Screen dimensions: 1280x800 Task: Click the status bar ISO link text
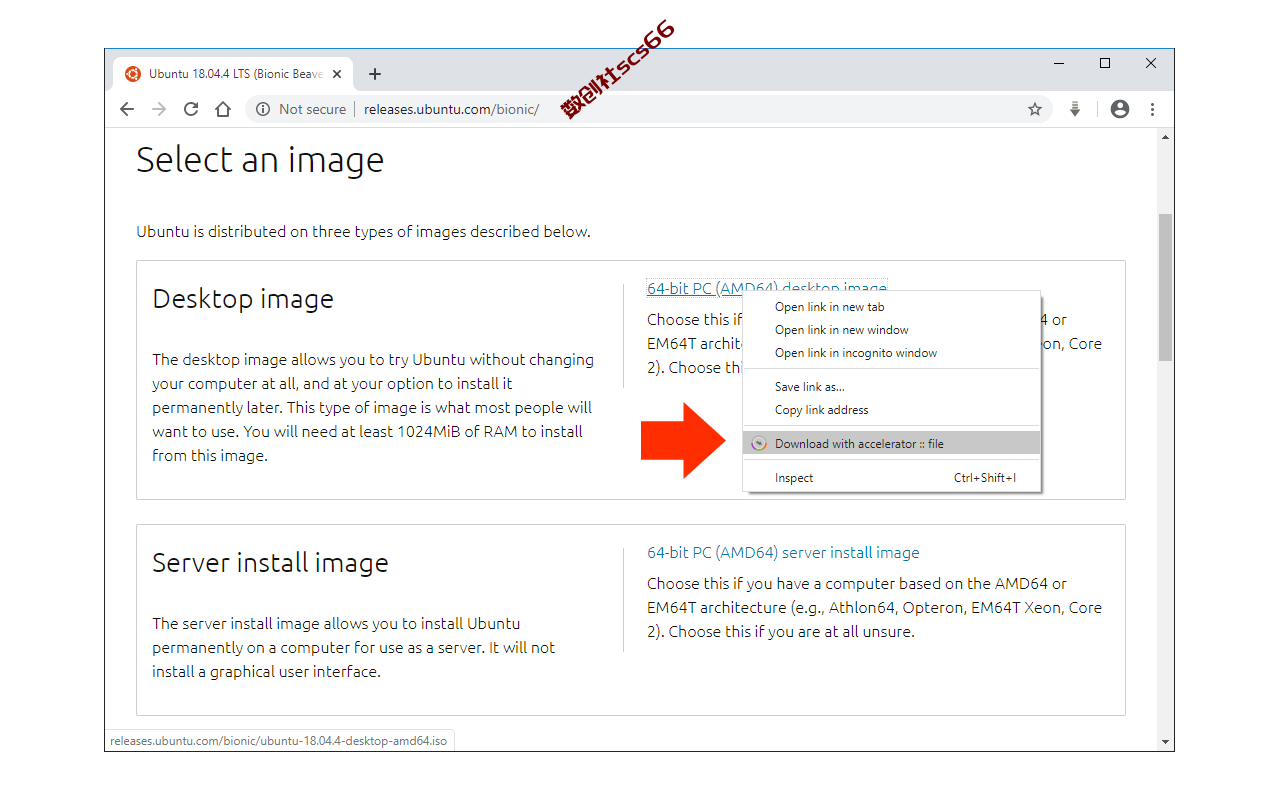pos(279,741)
